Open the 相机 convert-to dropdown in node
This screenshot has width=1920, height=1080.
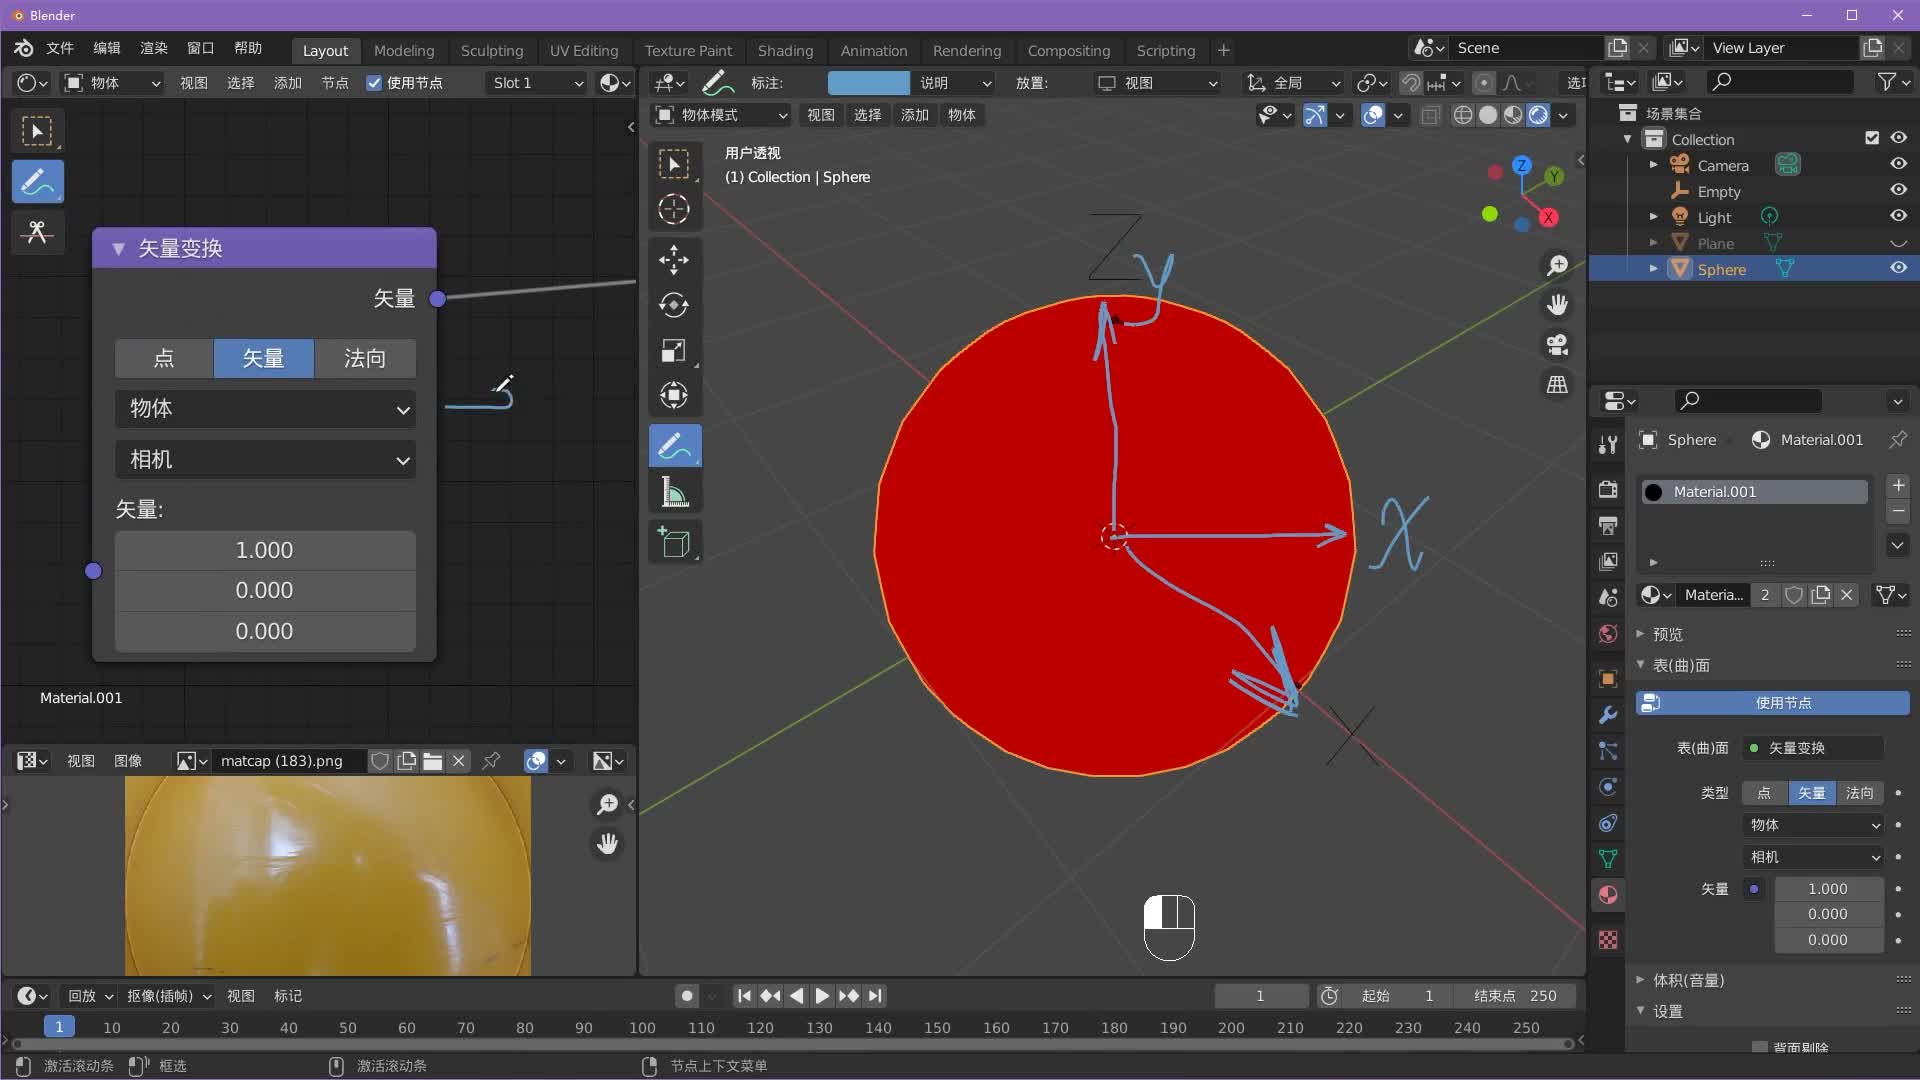(x=265, y=459)
